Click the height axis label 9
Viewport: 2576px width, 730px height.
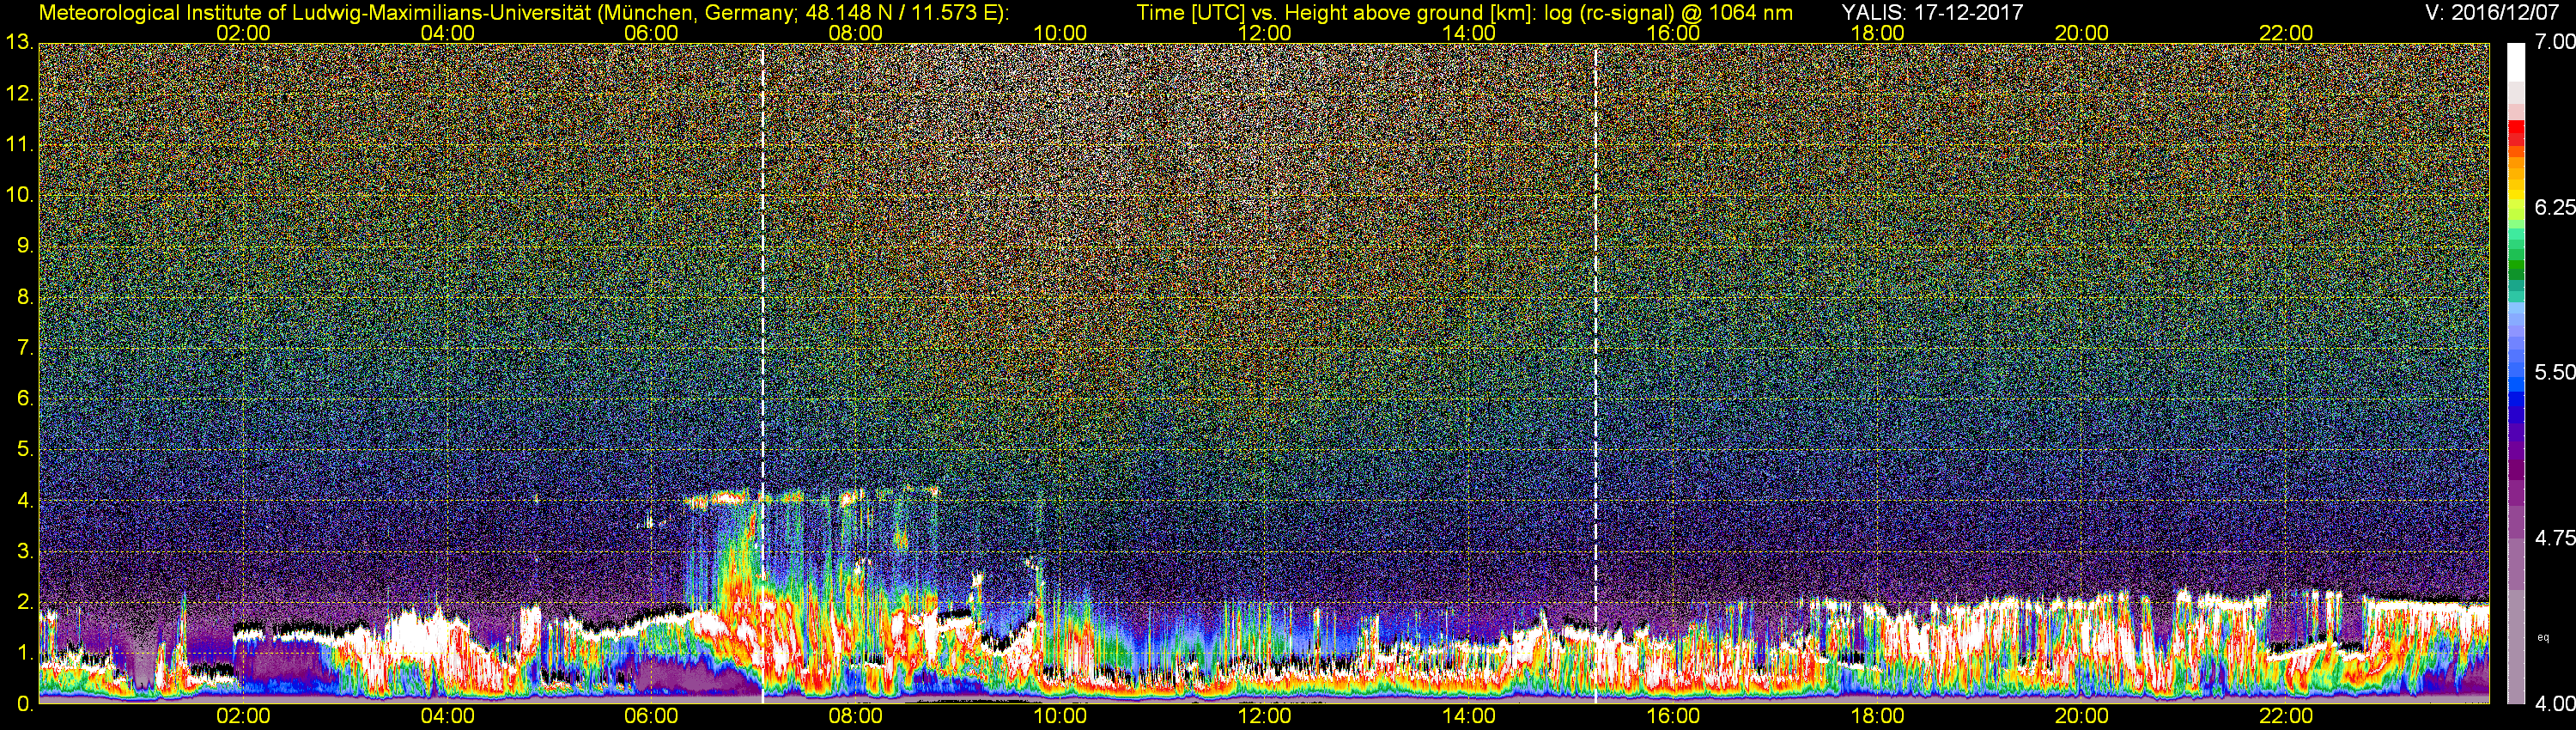tap(23, 246)
